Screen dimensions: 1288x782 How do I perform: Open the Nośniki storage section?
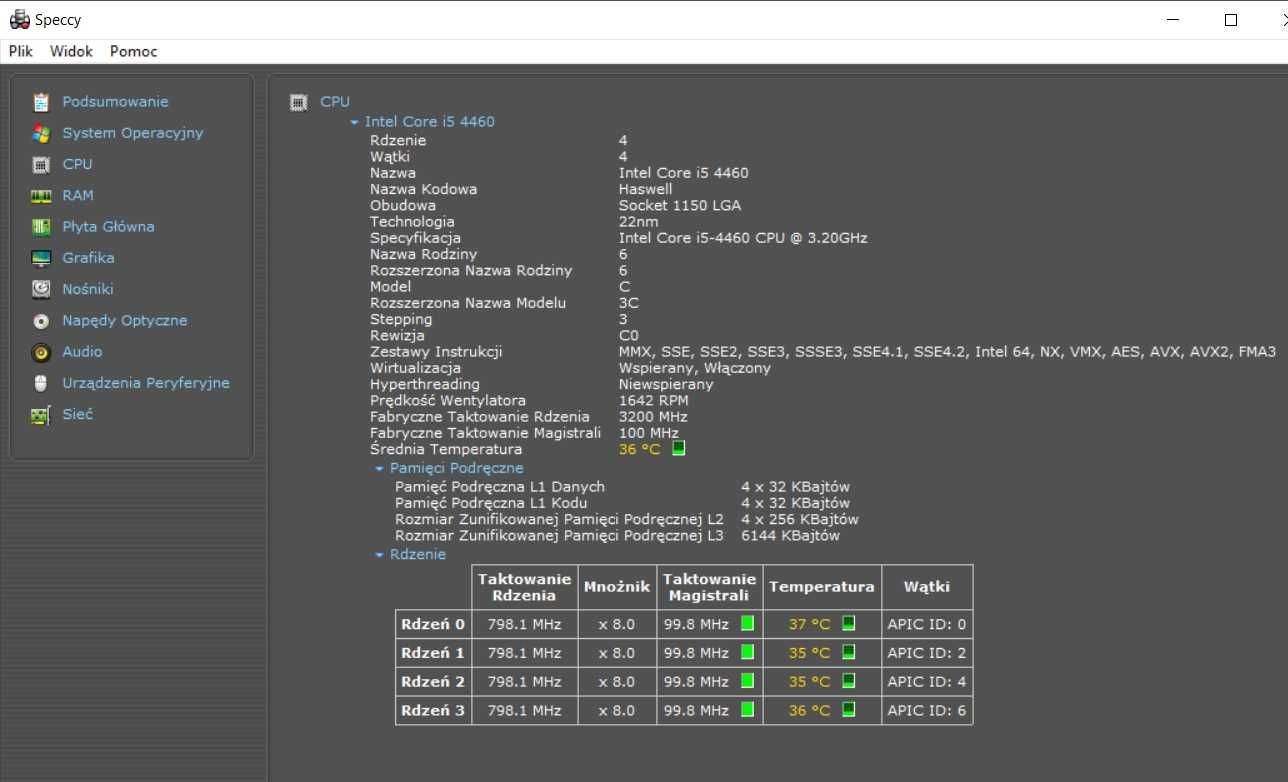click(88, 289)
